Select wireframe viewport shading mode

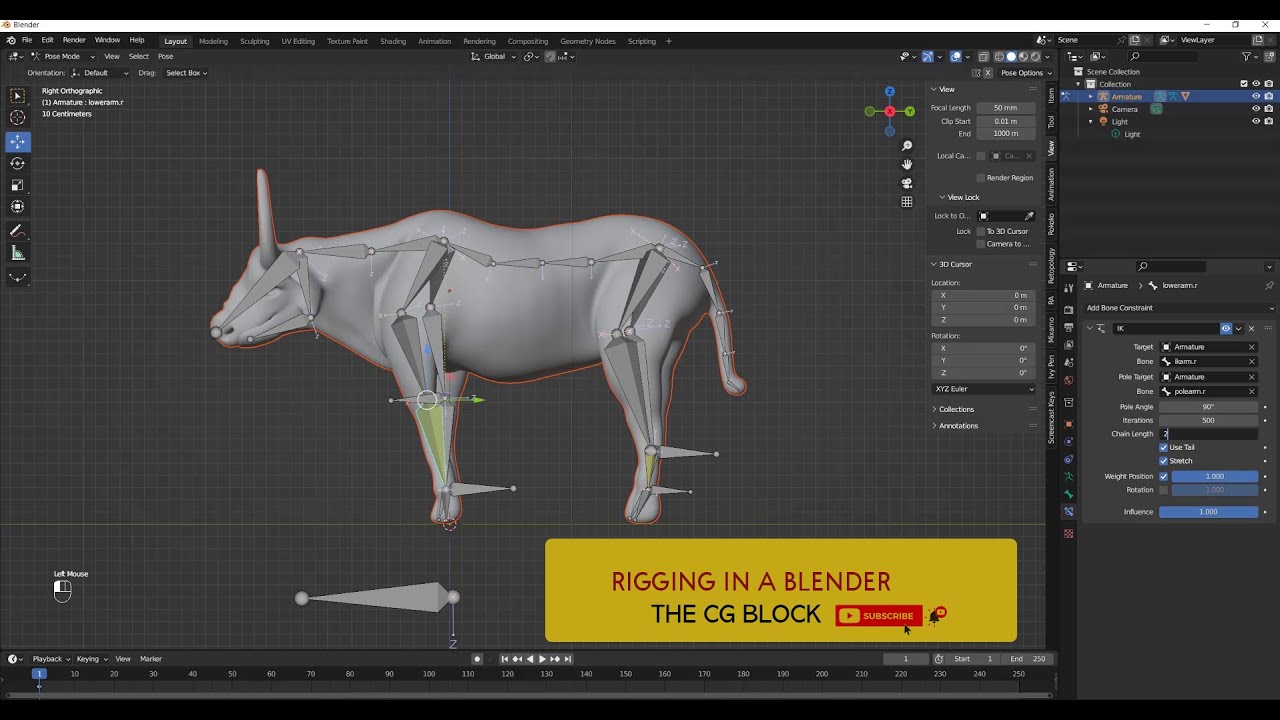pos(999,56)
